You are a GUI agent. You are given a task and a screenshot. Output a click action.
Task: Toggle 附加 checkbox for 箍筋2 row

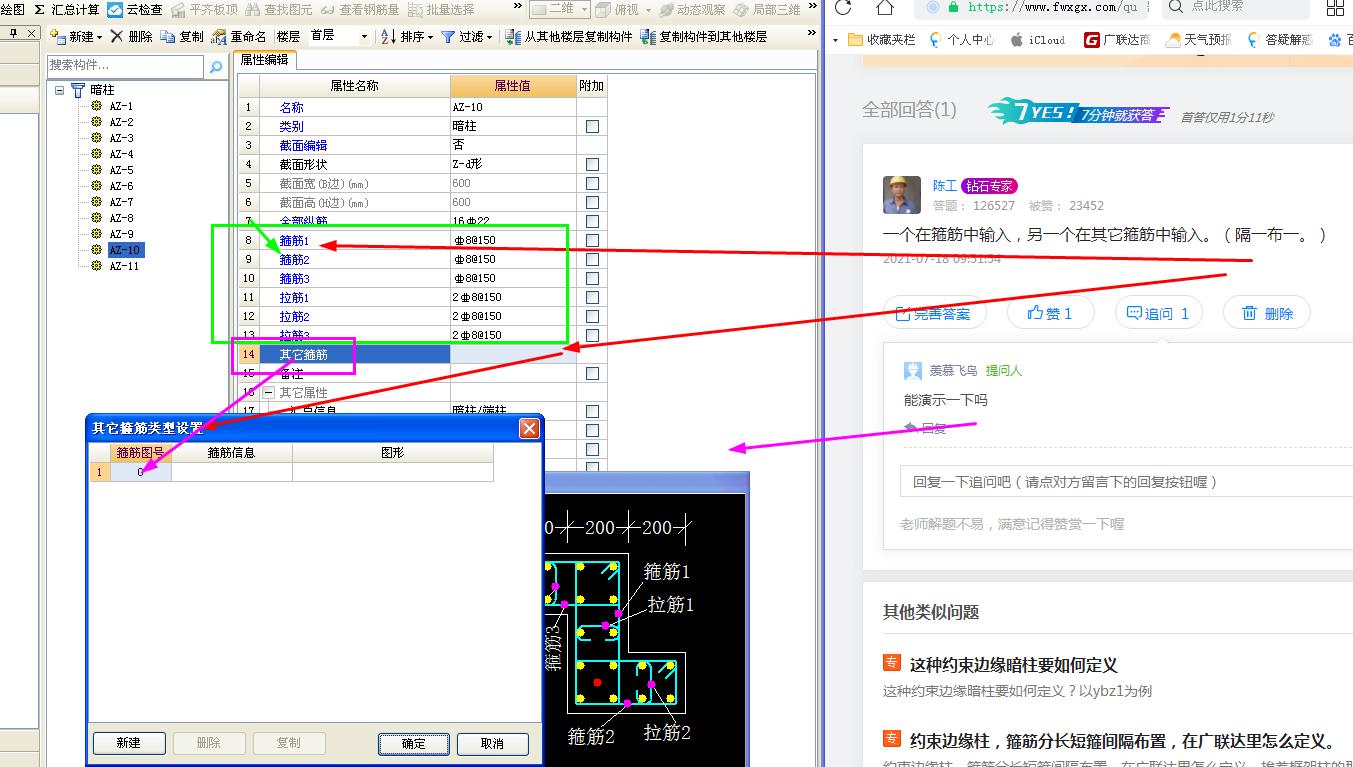coord(592,260)
